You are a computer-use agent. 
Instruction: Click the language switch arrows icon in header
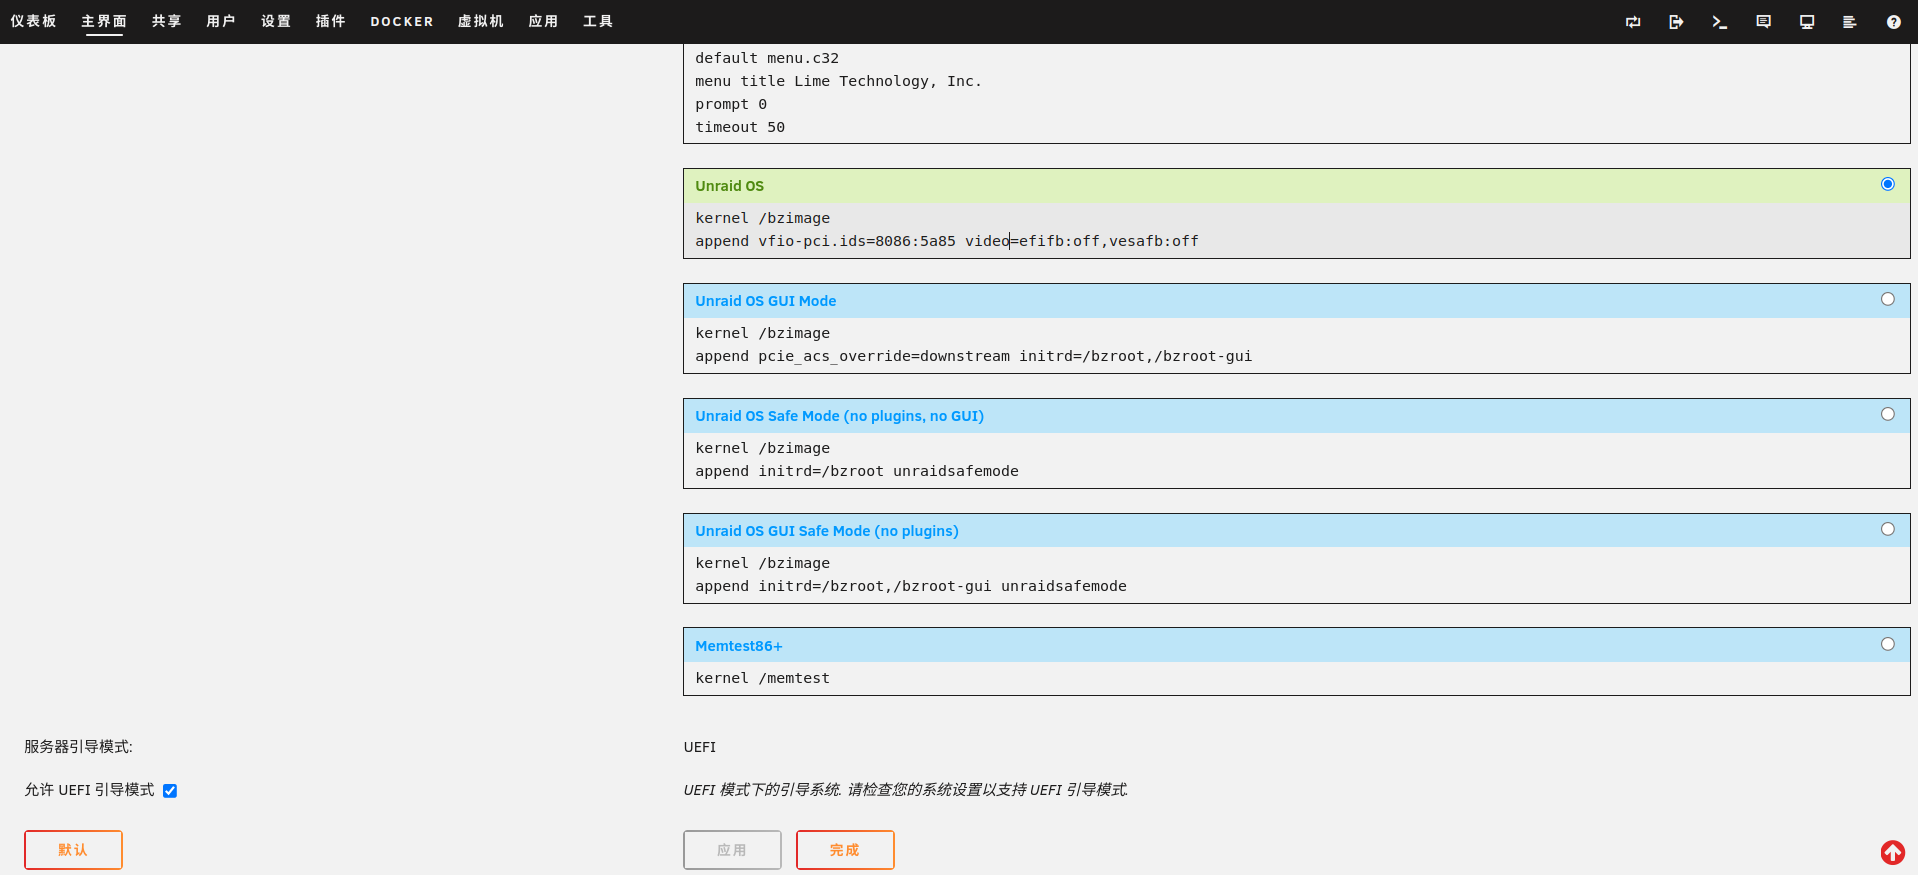(1633, 22)
